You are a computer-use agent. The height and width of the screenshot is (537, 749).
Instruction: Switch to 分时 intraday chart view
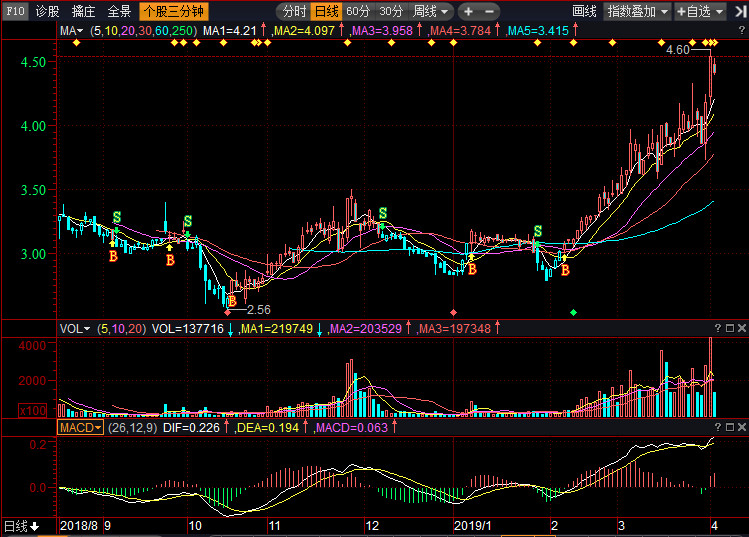[x=293, y=11]
